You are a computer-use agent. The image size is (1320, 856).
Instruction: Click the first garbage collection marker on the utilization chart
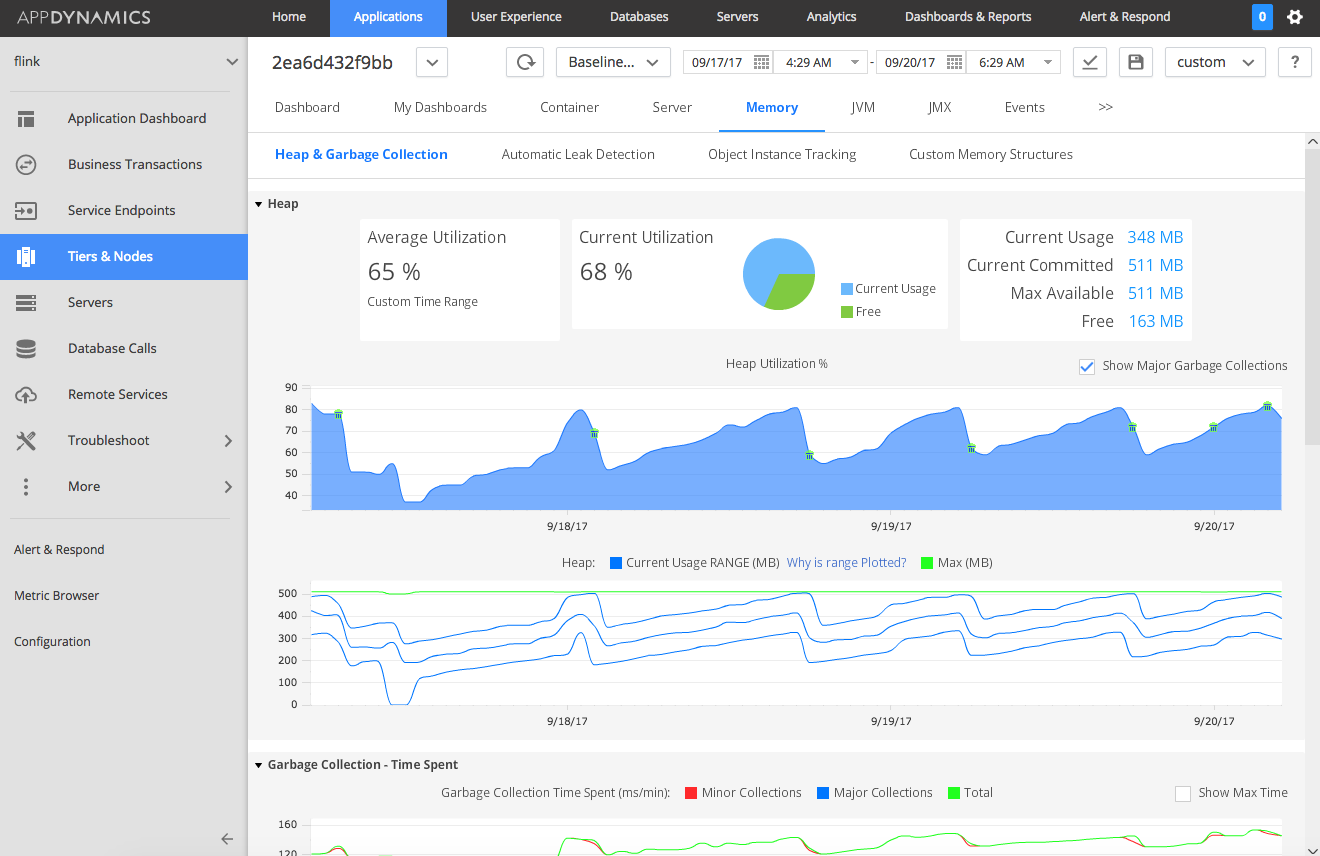coord(338,414)
